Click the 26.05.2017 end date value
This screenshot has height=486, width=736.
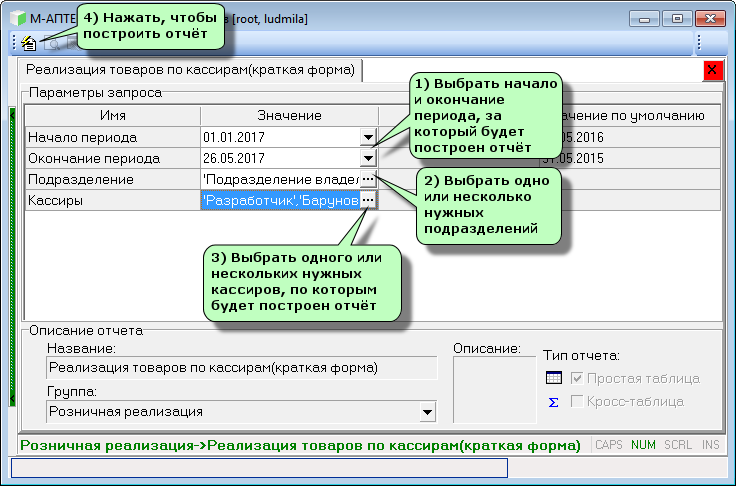[281, 158]
